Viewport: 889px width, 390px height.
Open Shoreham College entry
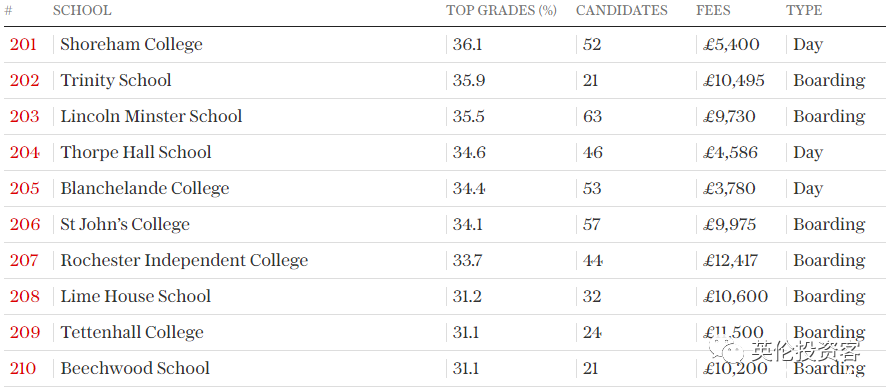coord(131,44)
